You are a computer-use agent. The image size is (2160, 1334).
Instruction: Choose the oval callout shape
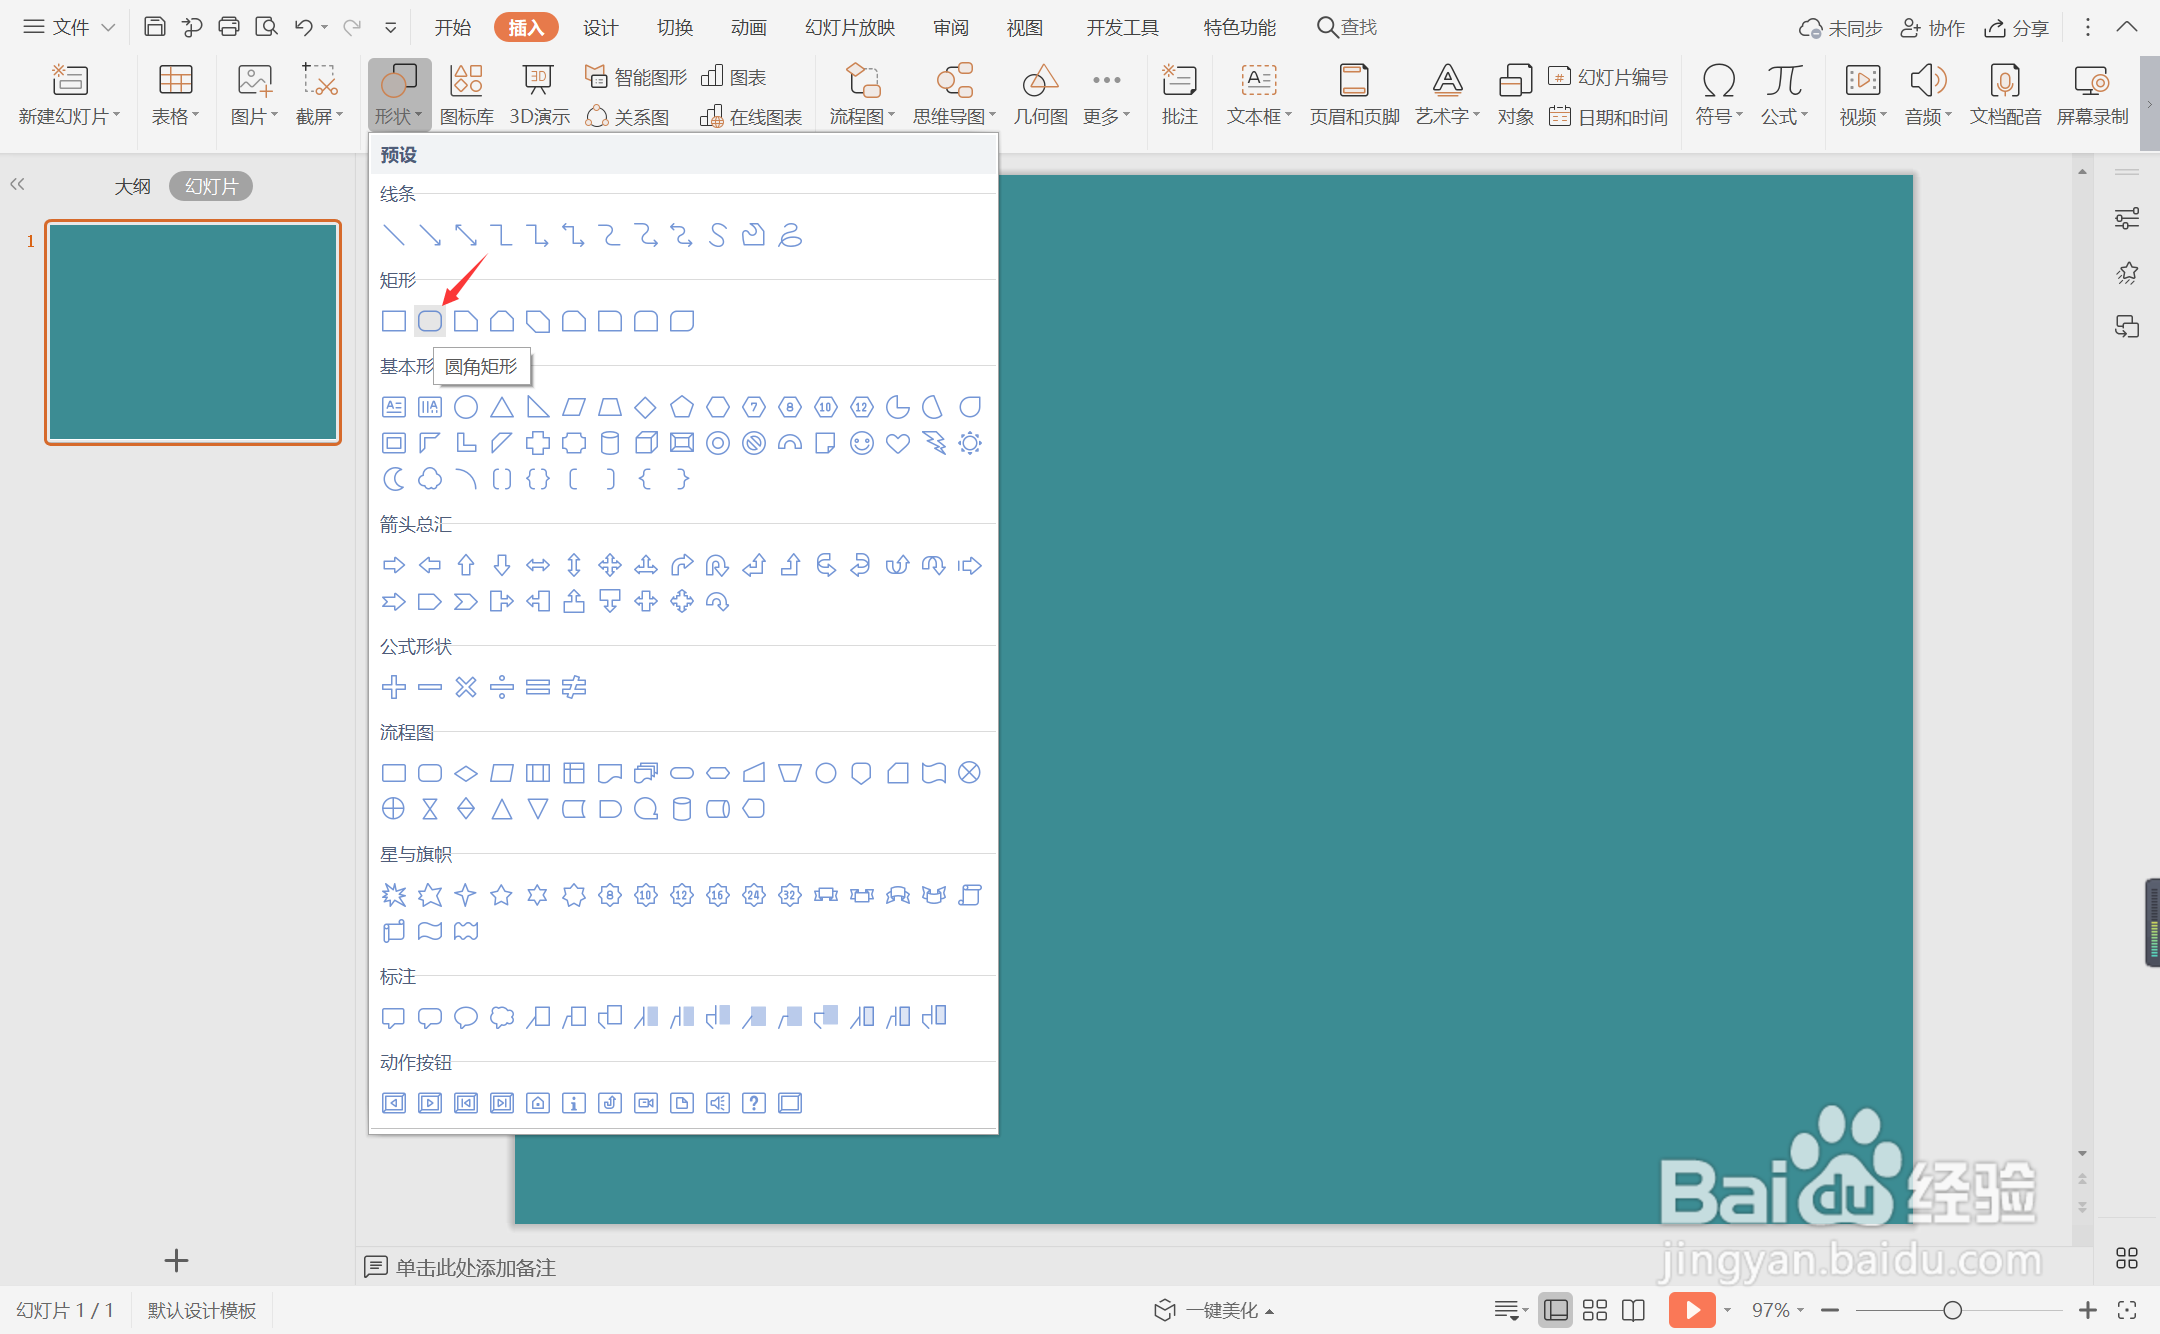click(x=466, y=1017)
